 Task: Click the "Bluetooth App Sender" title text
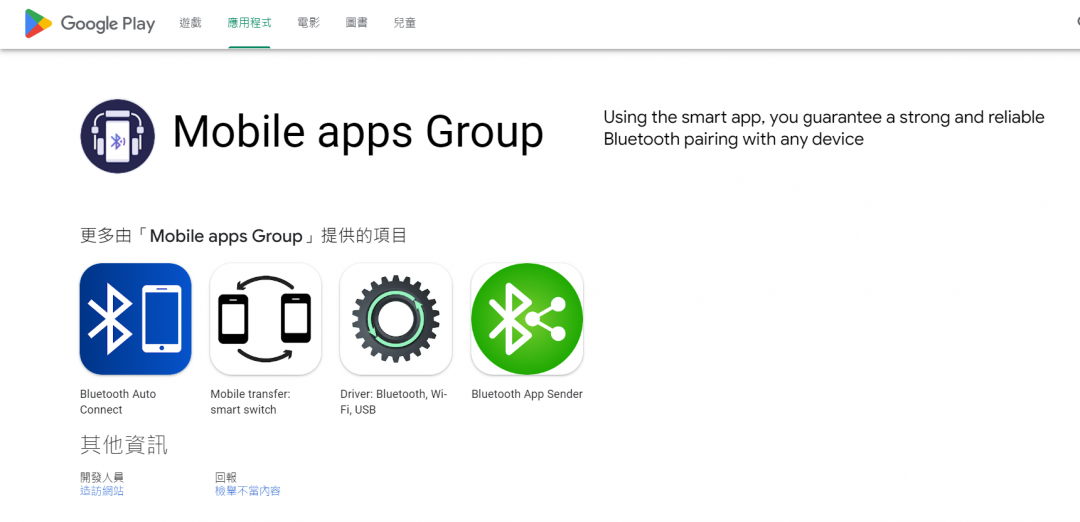point(527,394)
